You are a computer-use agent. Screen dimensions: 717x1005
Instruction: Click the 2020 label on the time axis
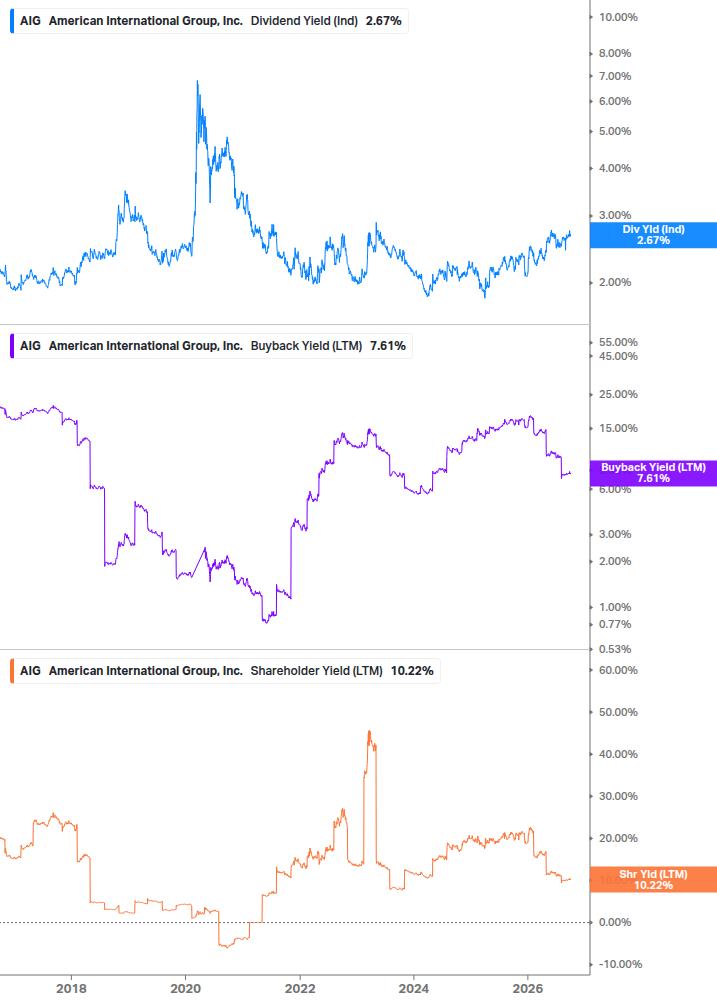(x=185, y=989)
